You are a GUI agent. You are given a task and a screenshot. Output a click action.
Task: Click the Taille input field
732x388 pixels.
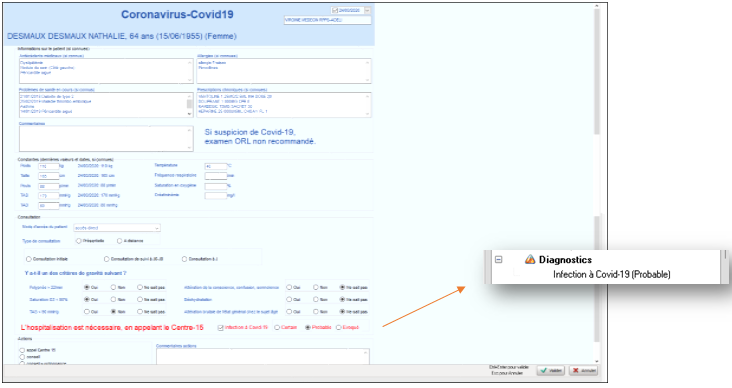(49, 176)
